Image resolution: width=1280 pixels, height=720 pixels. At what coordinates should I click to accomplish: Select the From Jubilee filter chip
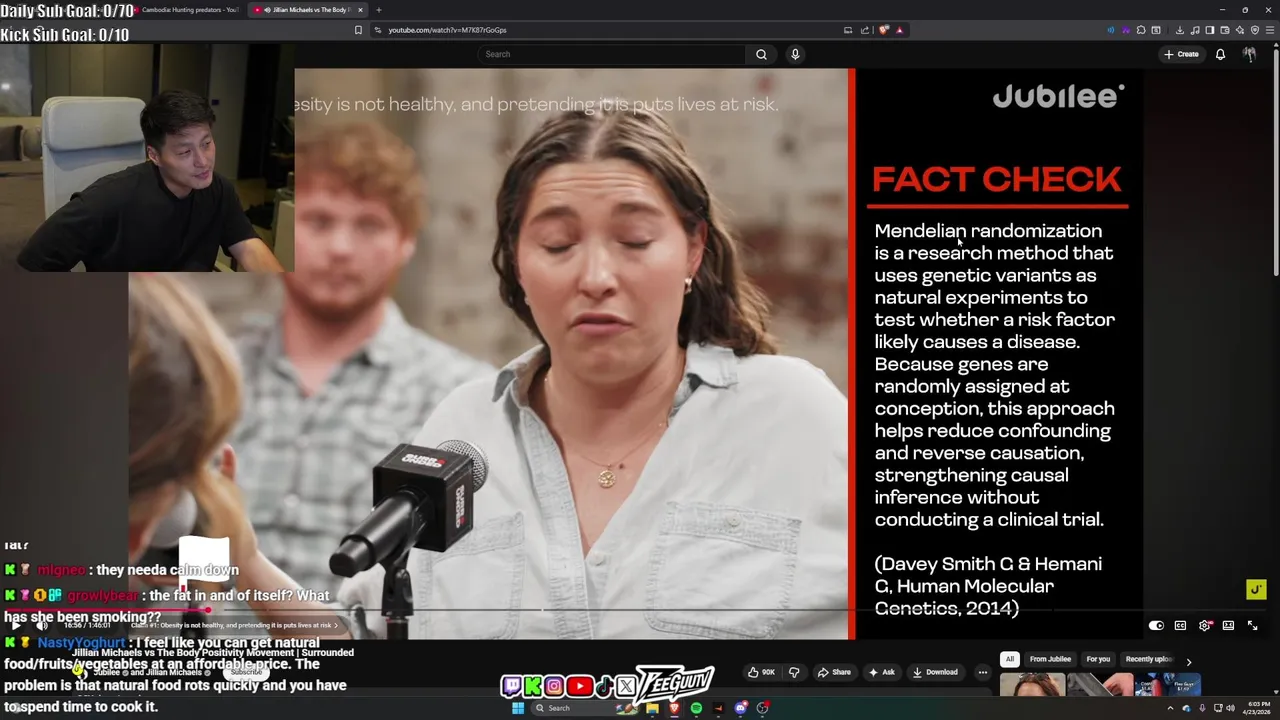[1050, 659]
